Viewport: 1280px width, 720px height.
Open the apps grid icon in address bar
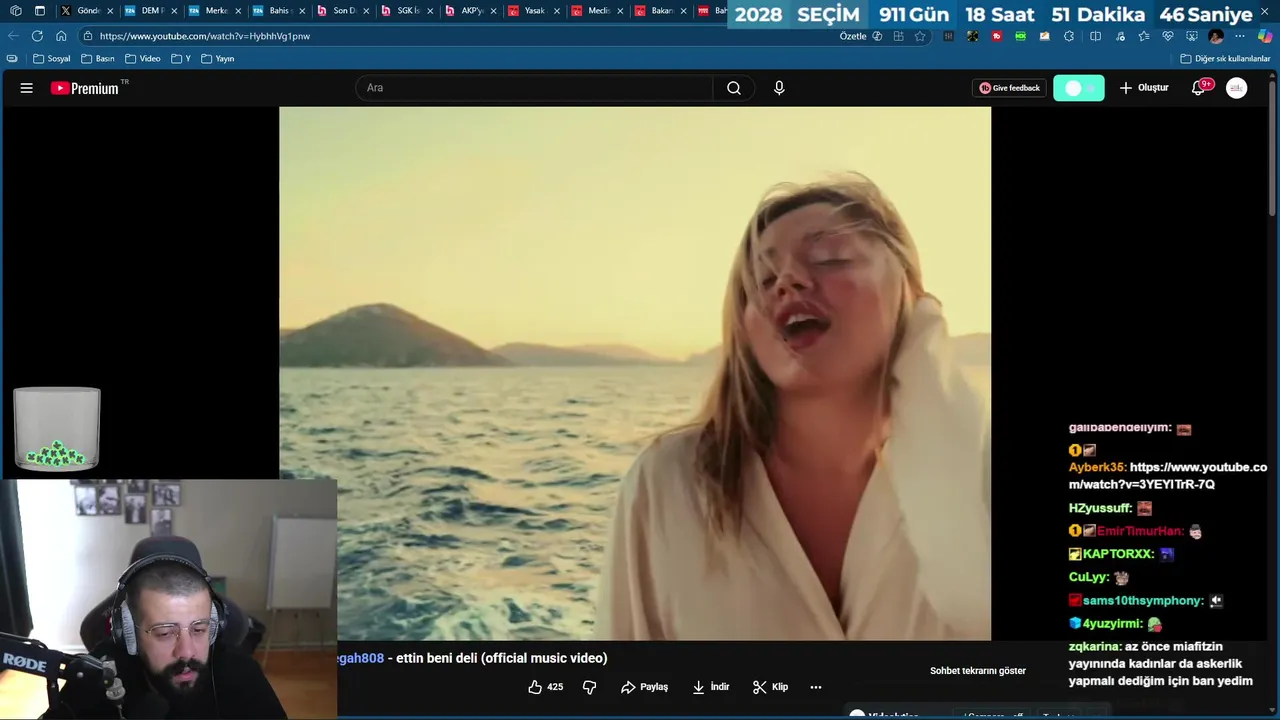(x=898, y=36)
